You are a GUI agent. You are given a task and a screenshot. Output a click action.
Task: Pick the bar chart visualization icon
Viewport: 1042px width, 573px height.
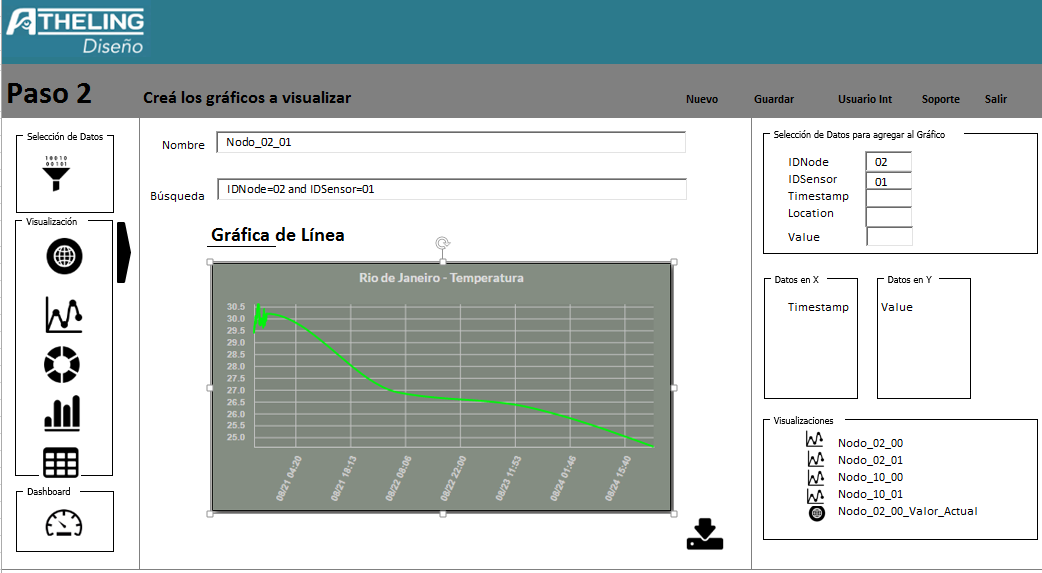click(62, 412)
